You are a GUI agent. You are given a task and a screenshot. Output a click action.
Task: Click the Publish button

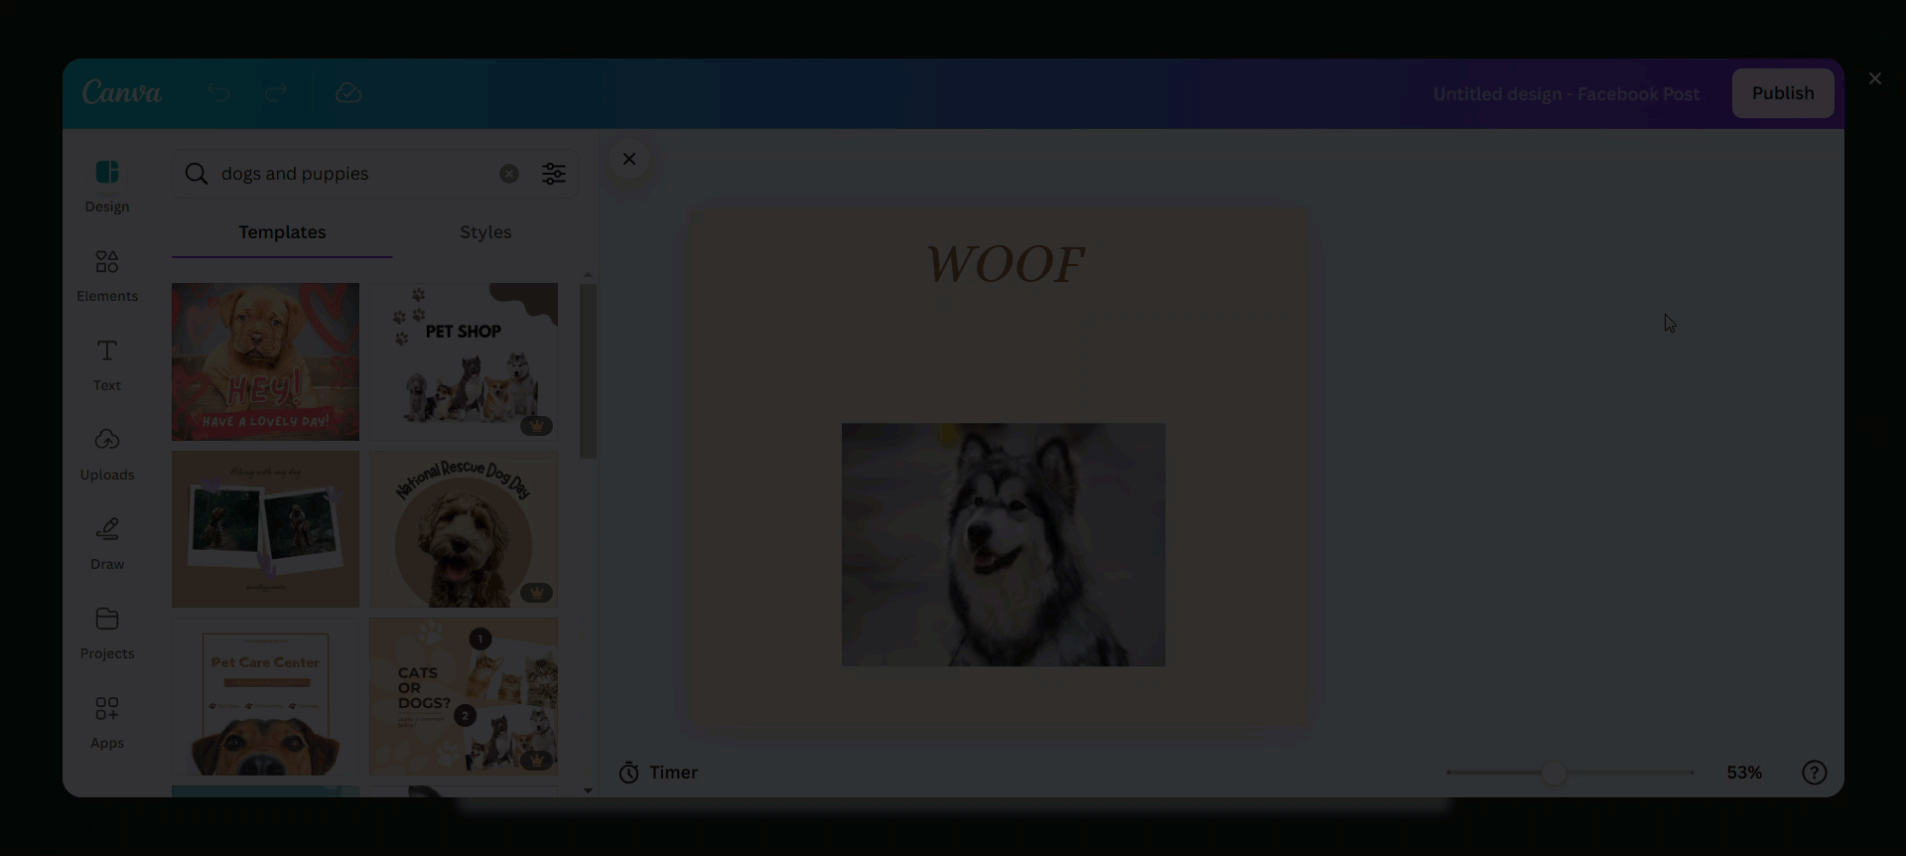click(x=1782, y=93)
